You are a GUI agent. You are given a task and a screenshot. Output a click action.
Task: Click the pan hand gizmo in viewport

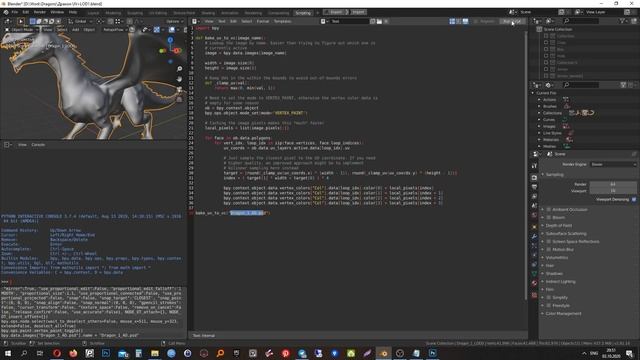(179, 79)
